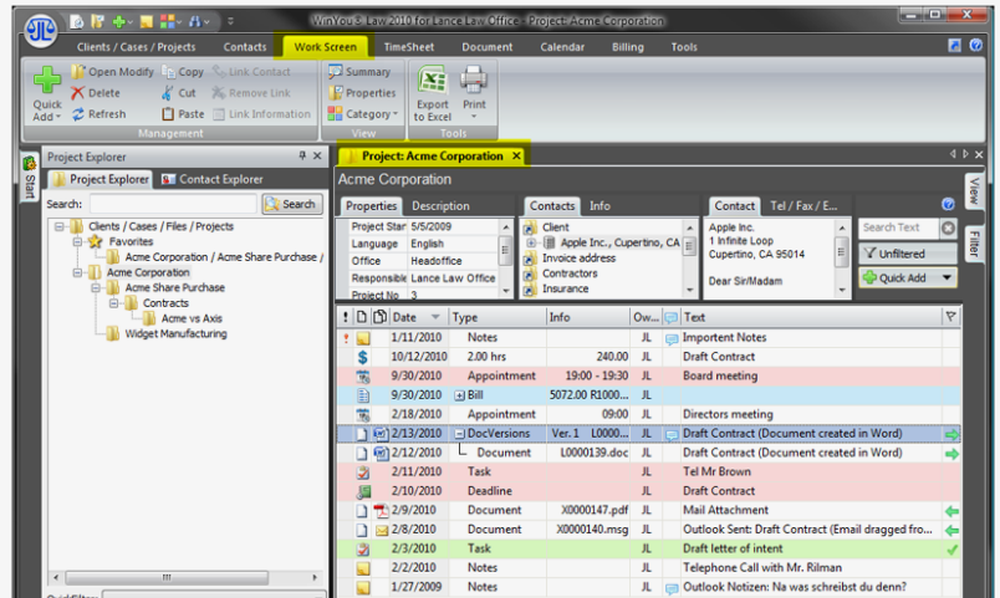The image size is (1000, 598).
Task: Switch to Contact Explorer tab
Action: [x=212, y=180]
